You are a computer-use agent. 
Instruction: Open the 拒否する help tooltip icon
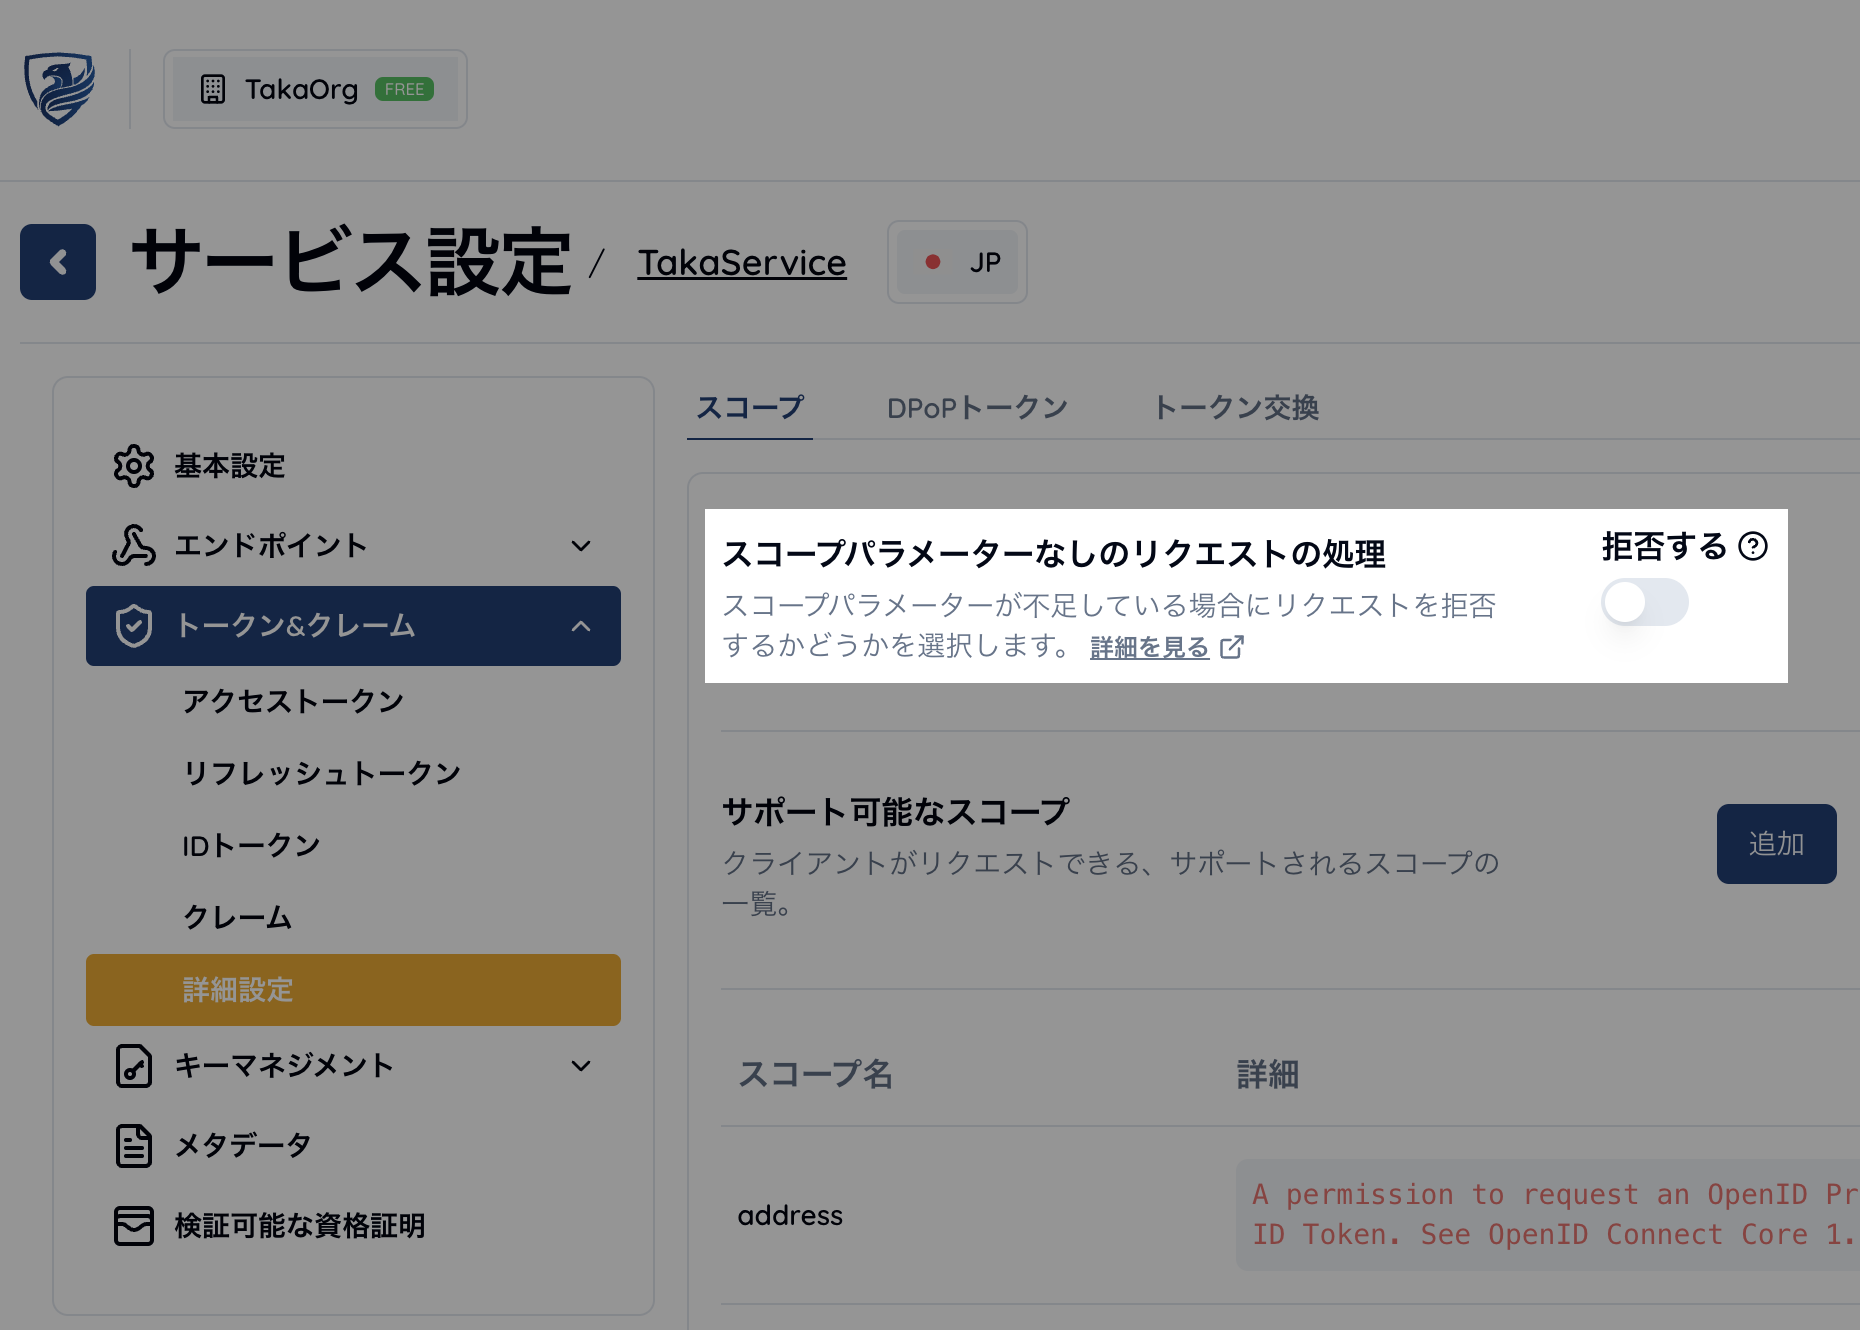(1752, 547)
